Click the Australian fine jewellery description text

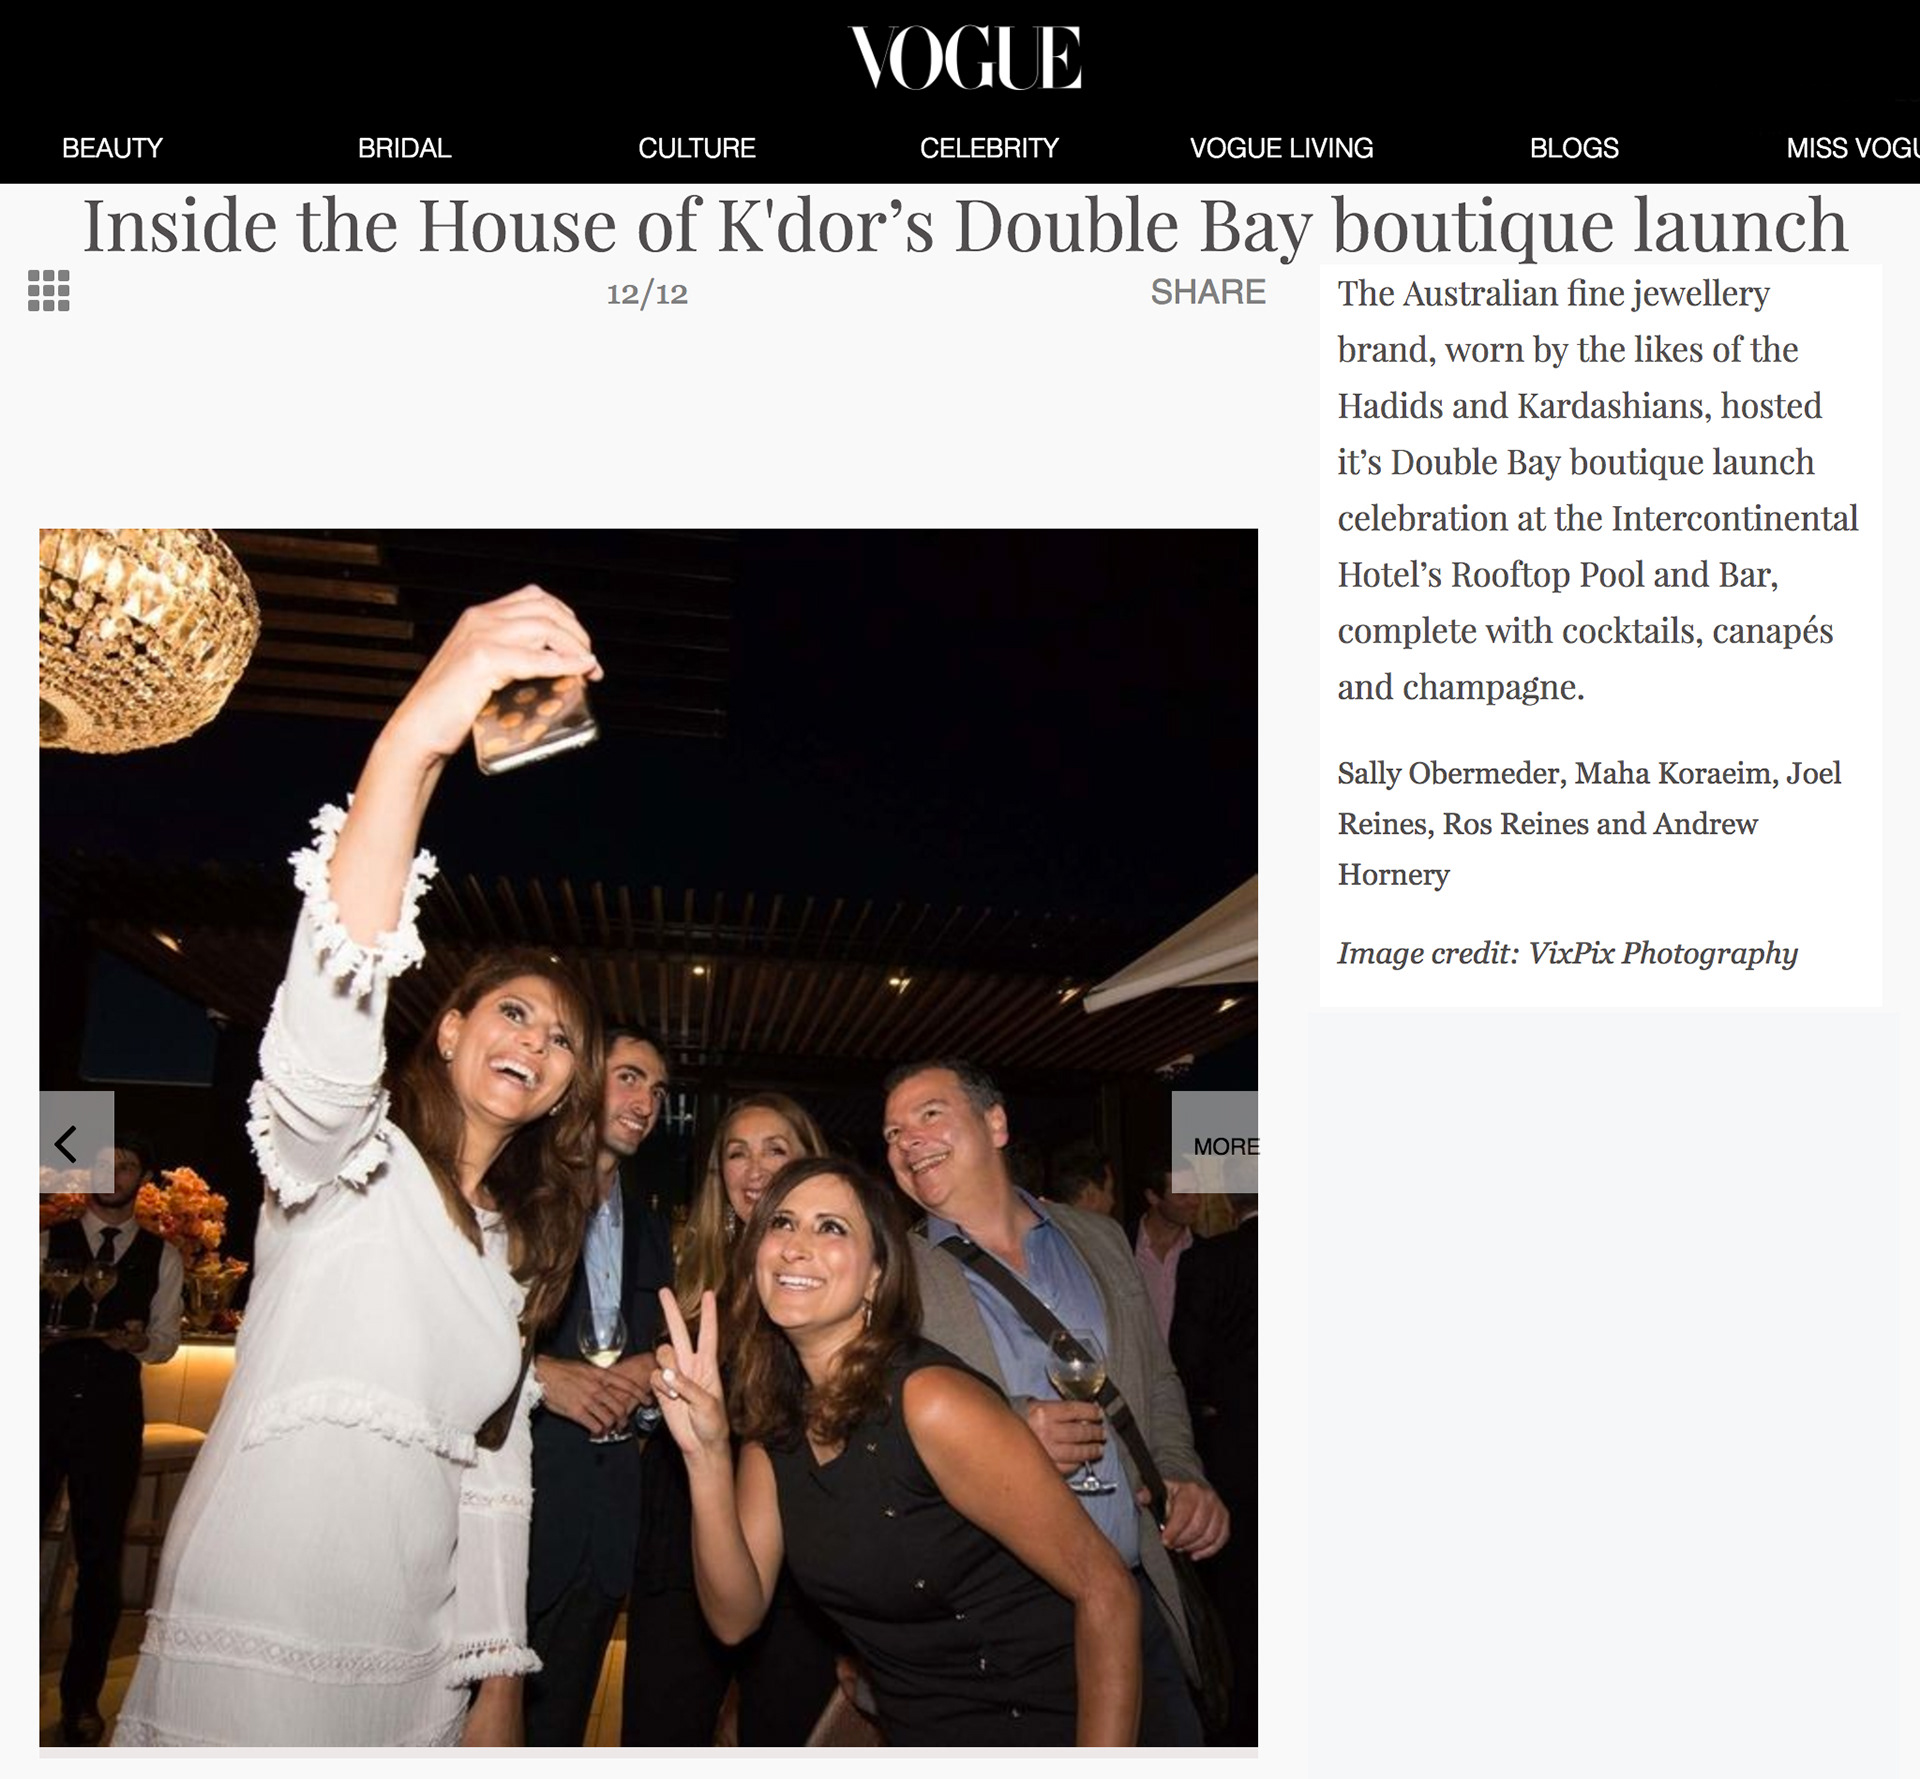(x=1597, y=490)
